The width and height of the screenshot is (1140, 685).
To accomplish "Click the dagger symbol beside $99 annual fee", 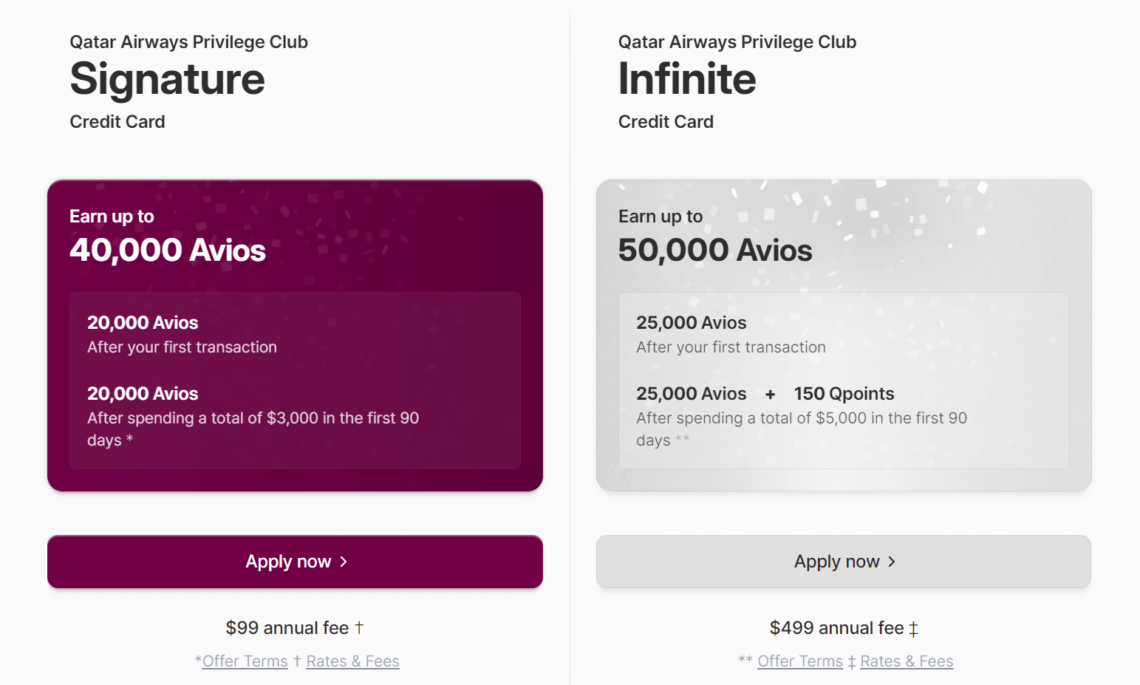I will [360, 627].
